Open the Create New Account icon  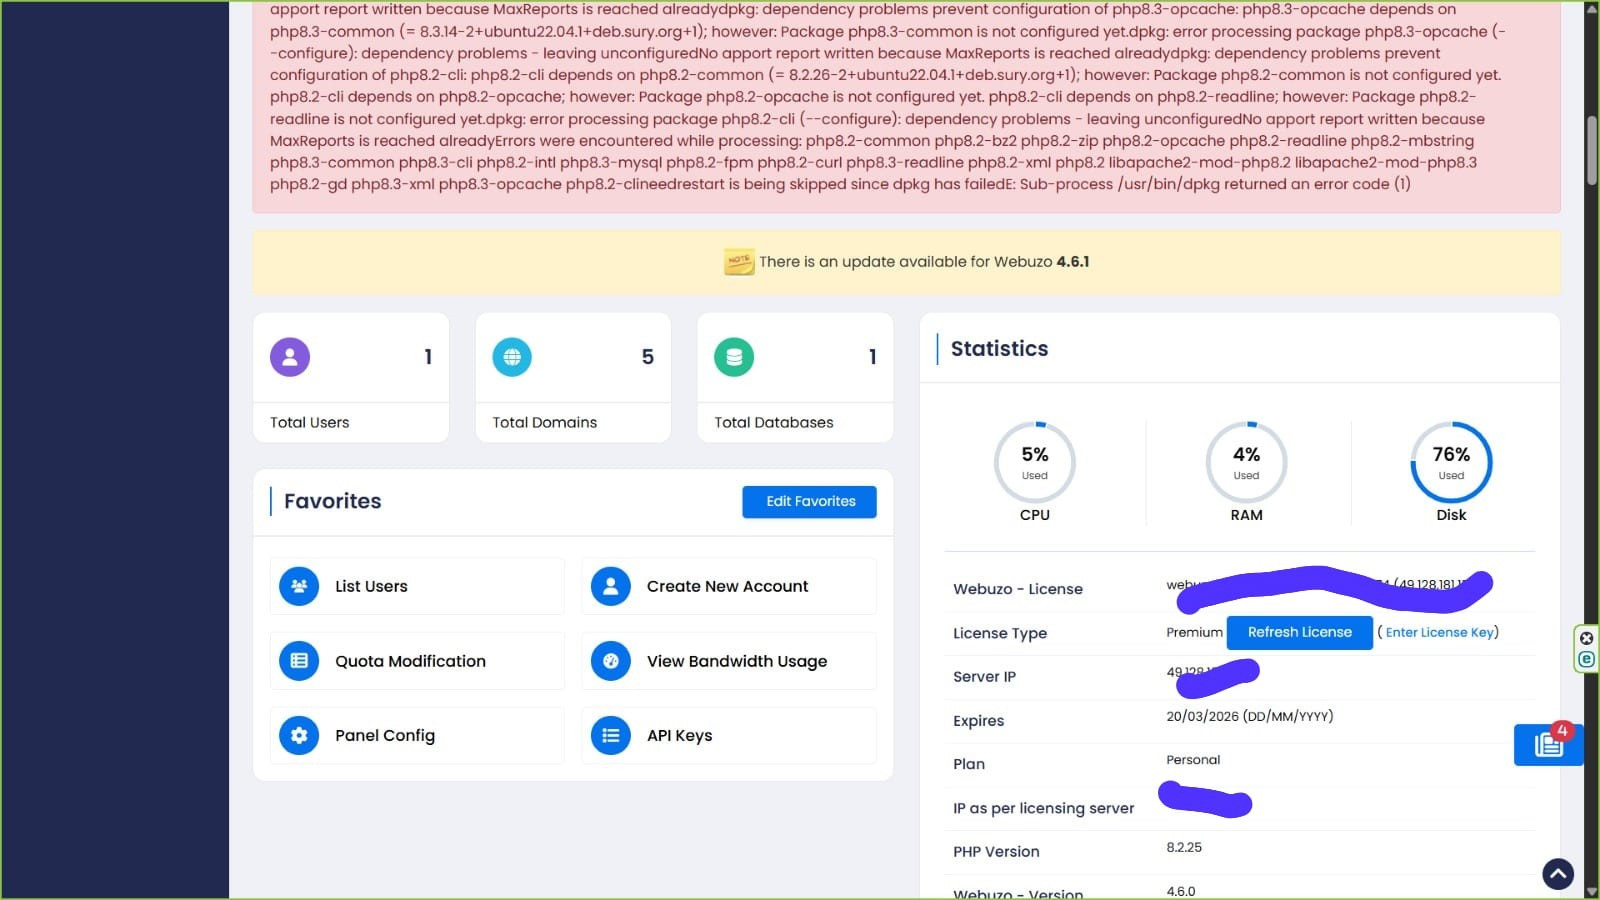tap(611, 586)
